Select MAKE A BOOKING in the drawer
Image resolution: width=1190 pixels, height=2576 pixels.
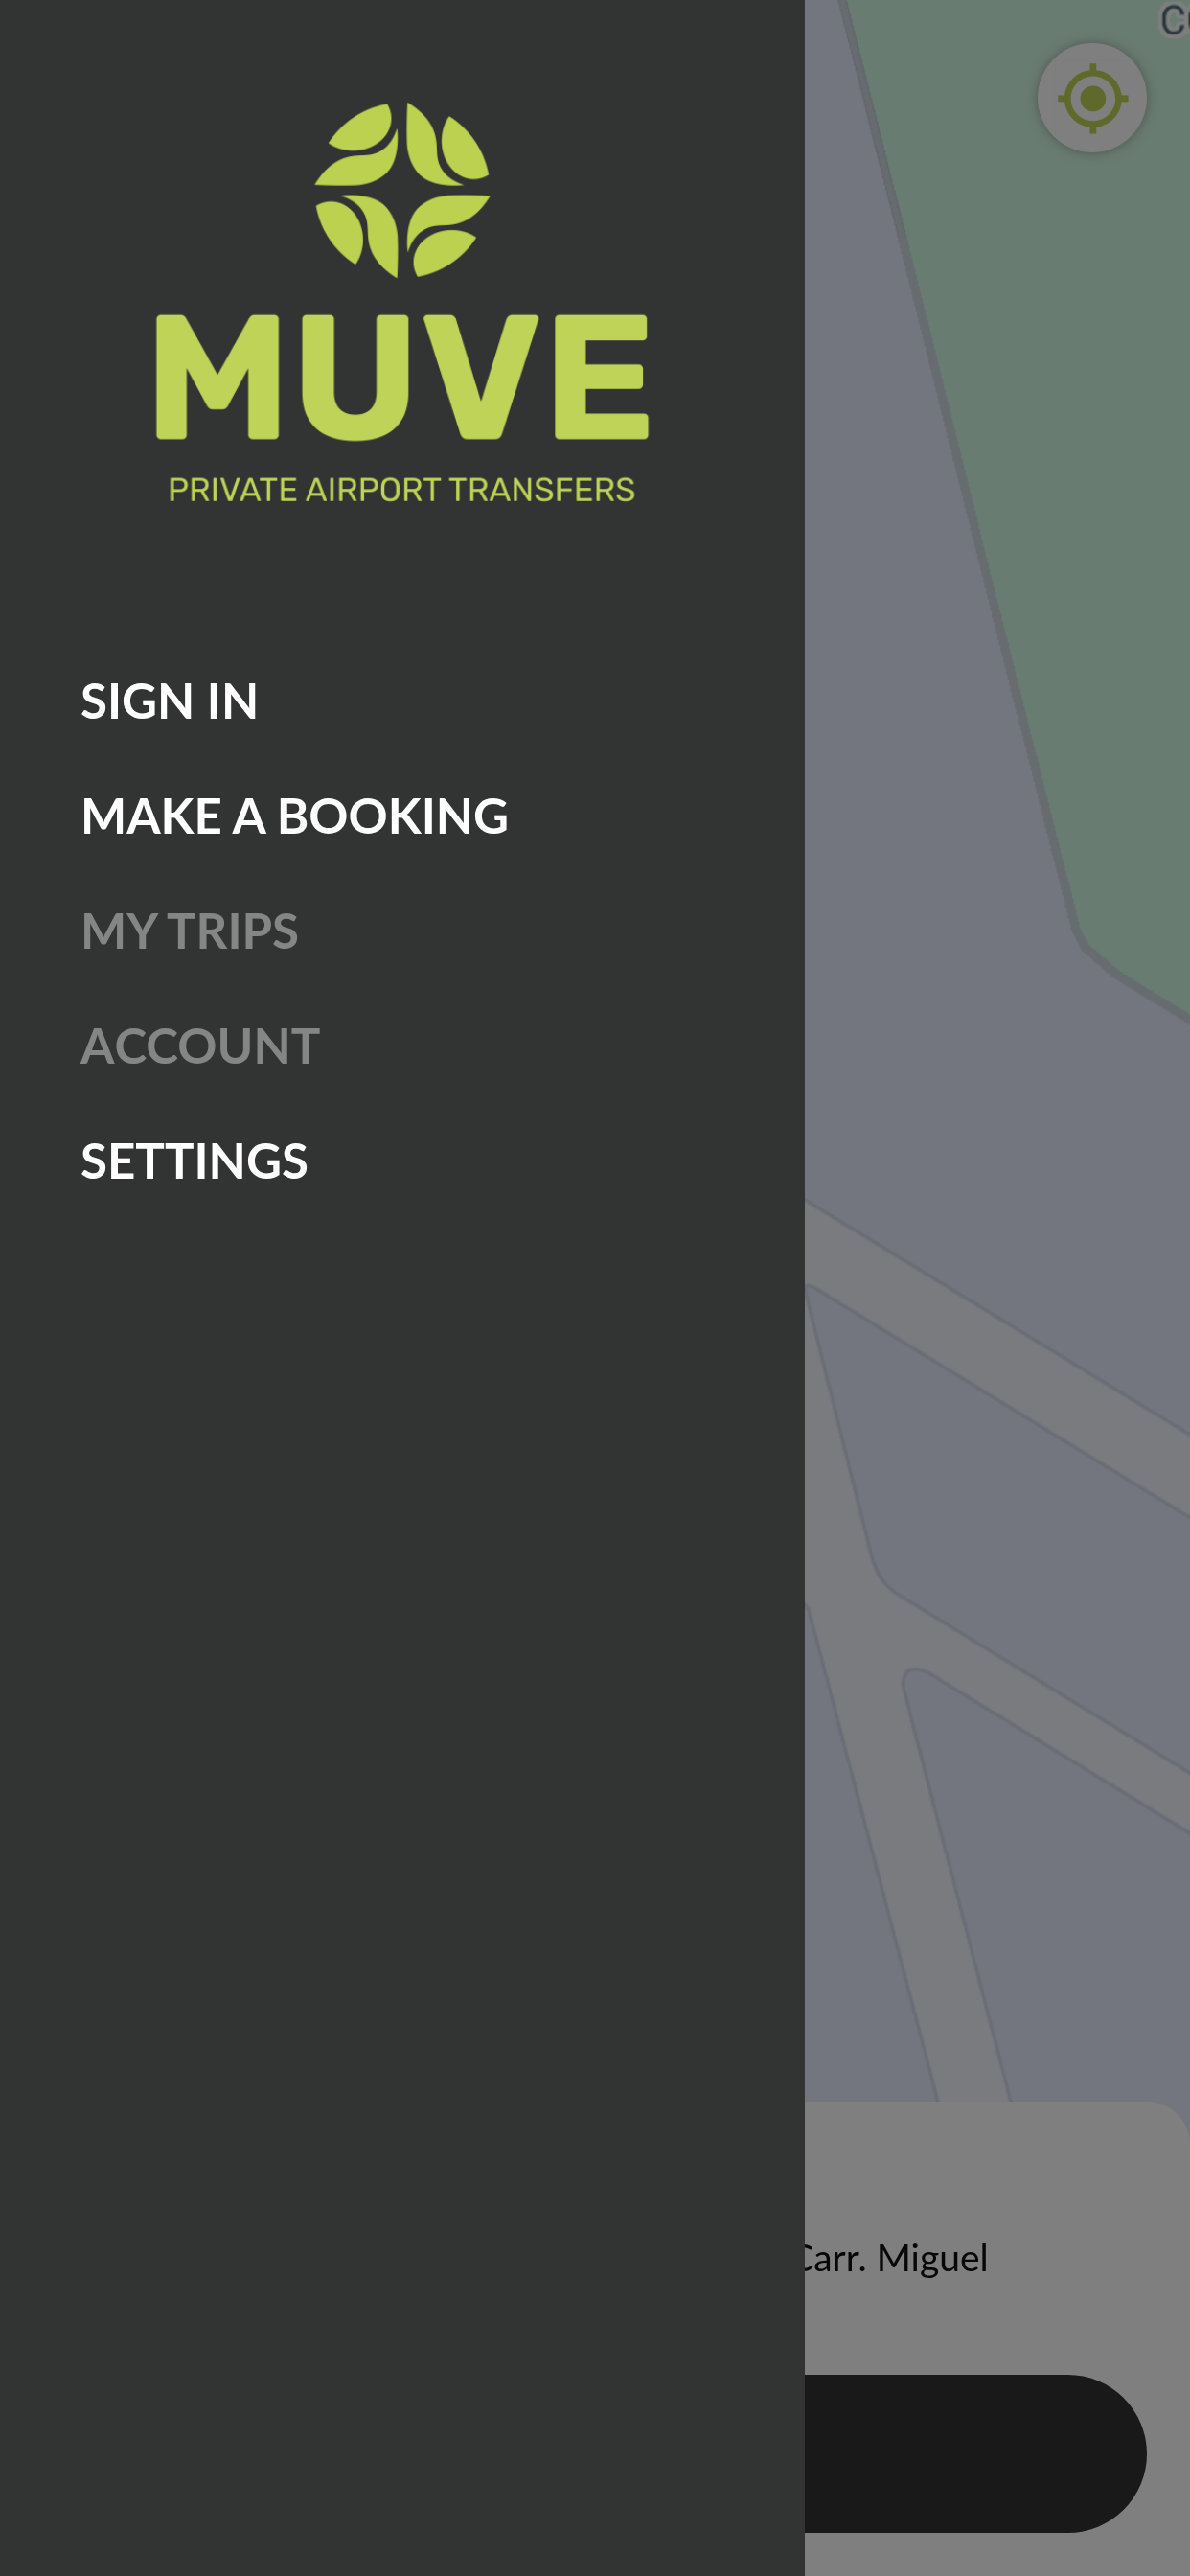(295, 816)
